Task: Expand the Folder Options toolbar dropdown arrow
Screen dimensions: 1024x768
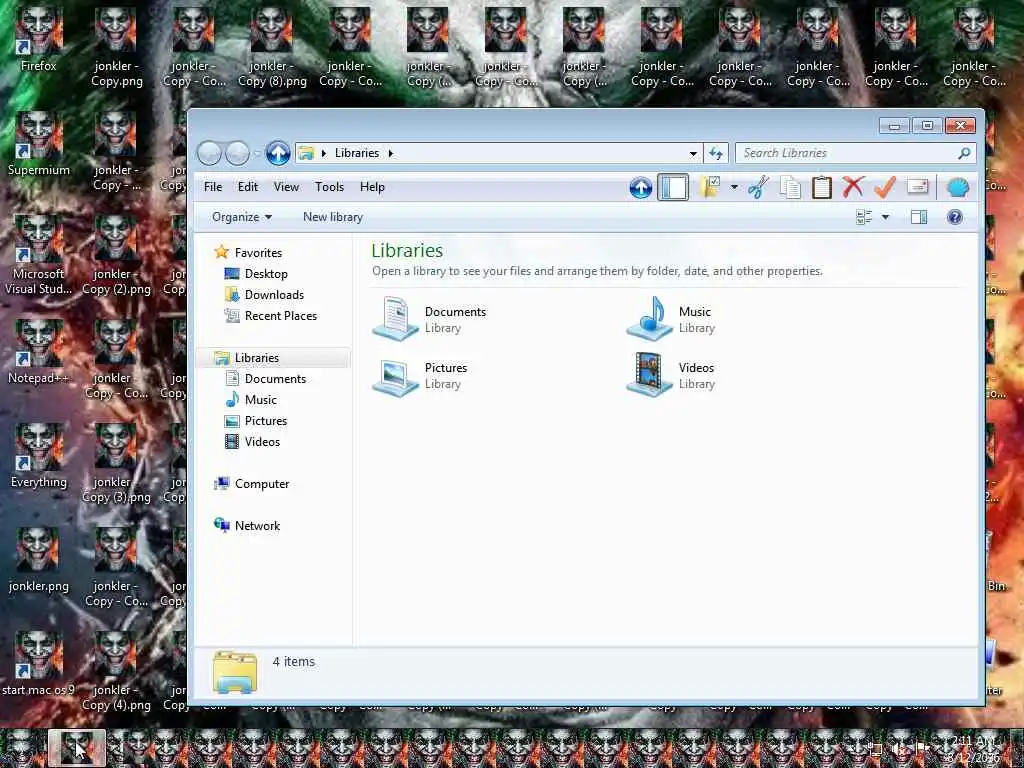Action: [x=734, y=187]
